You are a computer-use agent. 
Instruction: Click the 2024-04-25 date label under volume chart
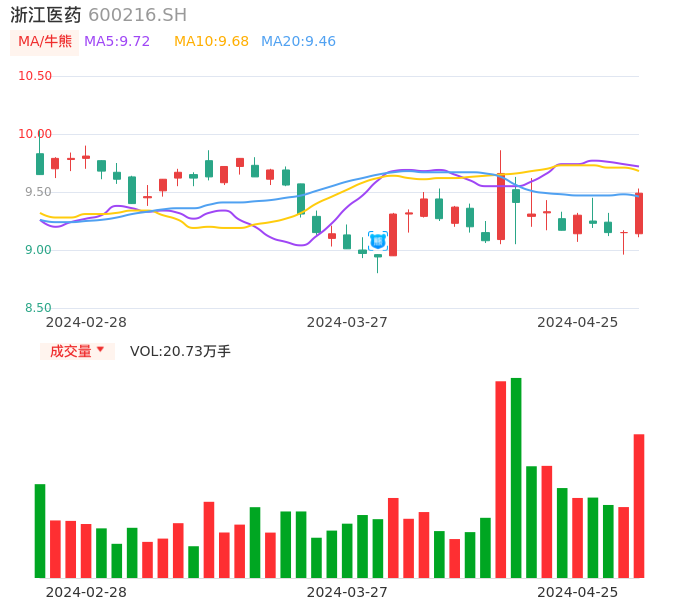click(578, 592)
